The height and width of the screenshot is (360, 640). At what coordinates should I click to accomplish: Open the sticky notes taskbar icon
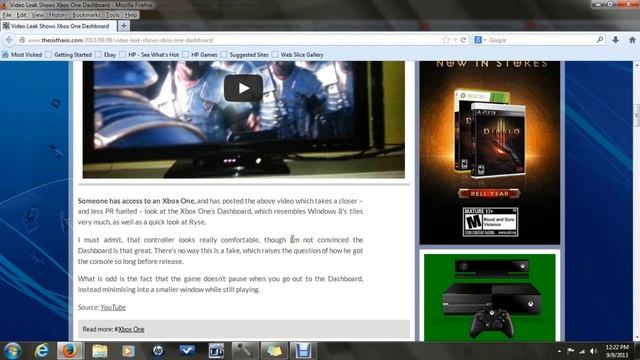pyautogui.click(x=274, y=351)
